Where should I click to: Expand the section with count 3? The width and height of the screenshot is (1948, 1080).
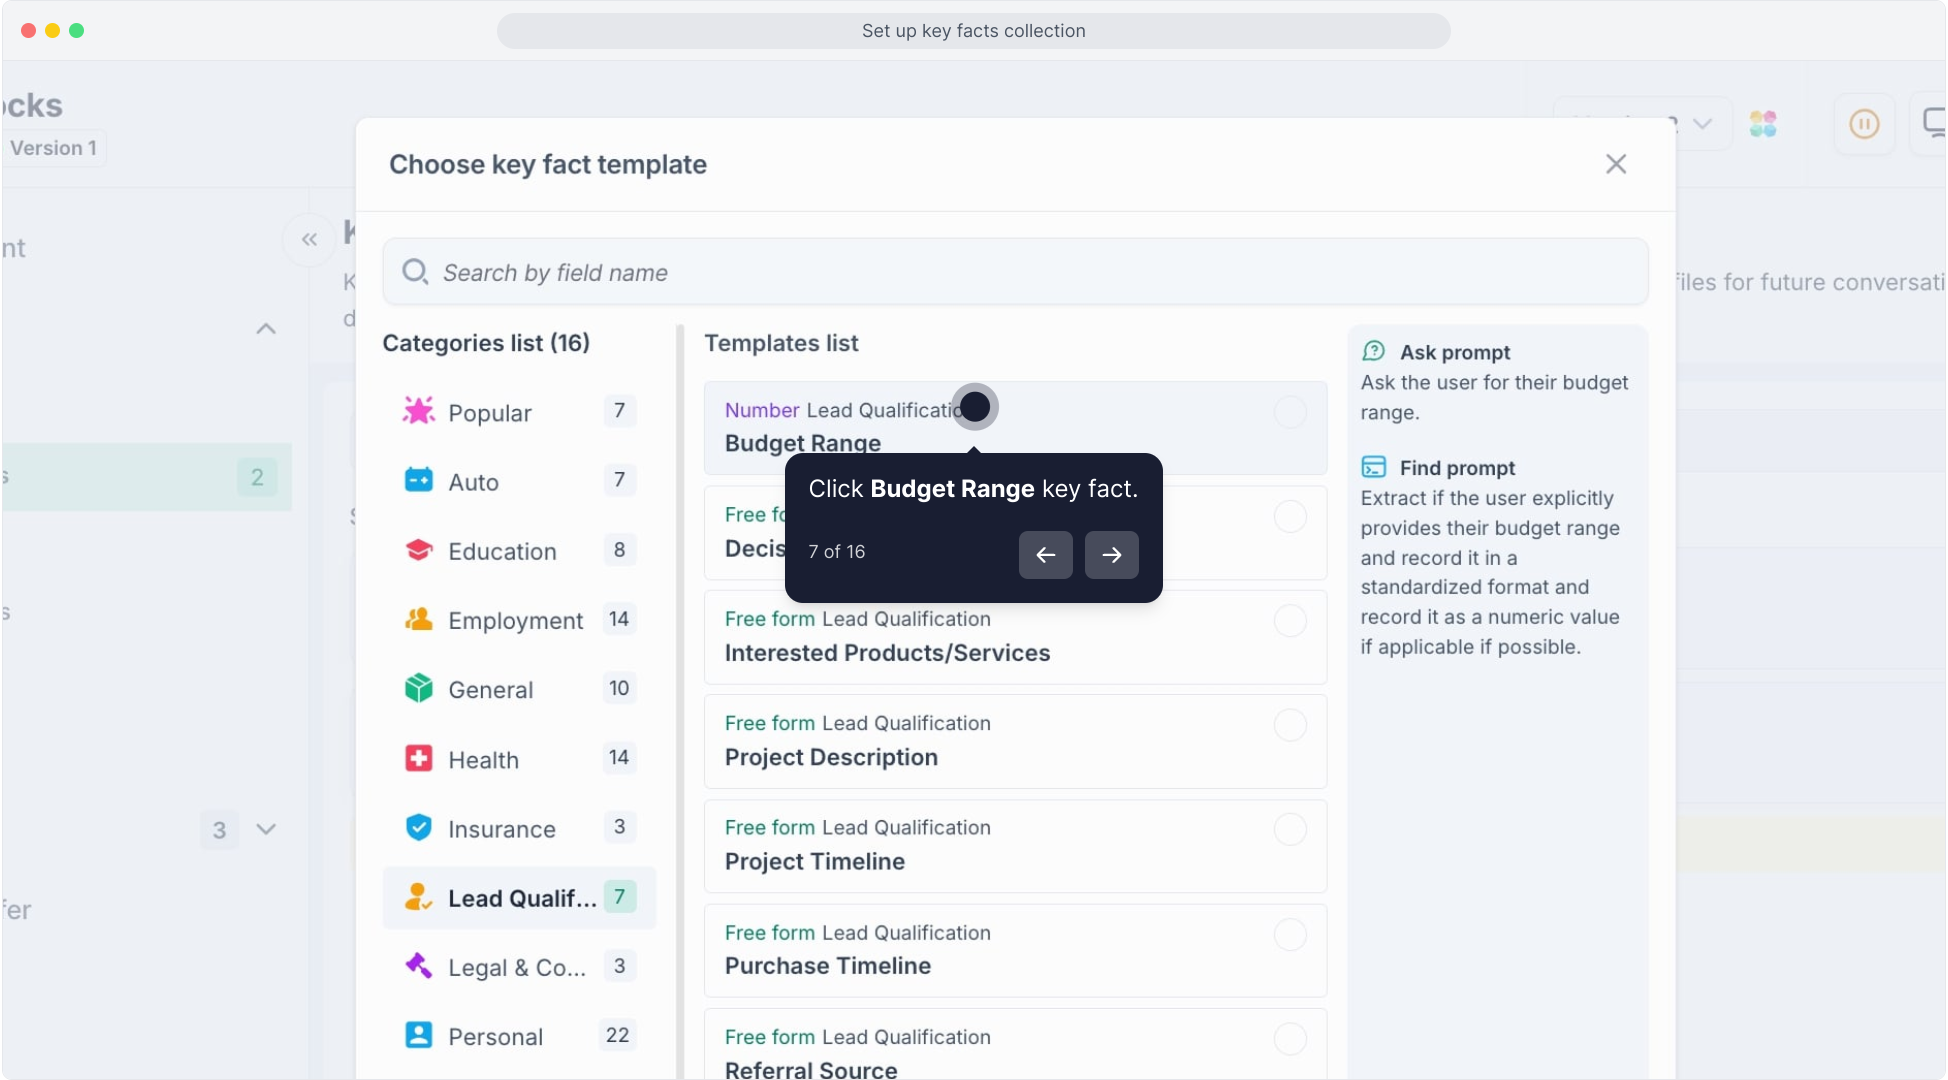266,829
